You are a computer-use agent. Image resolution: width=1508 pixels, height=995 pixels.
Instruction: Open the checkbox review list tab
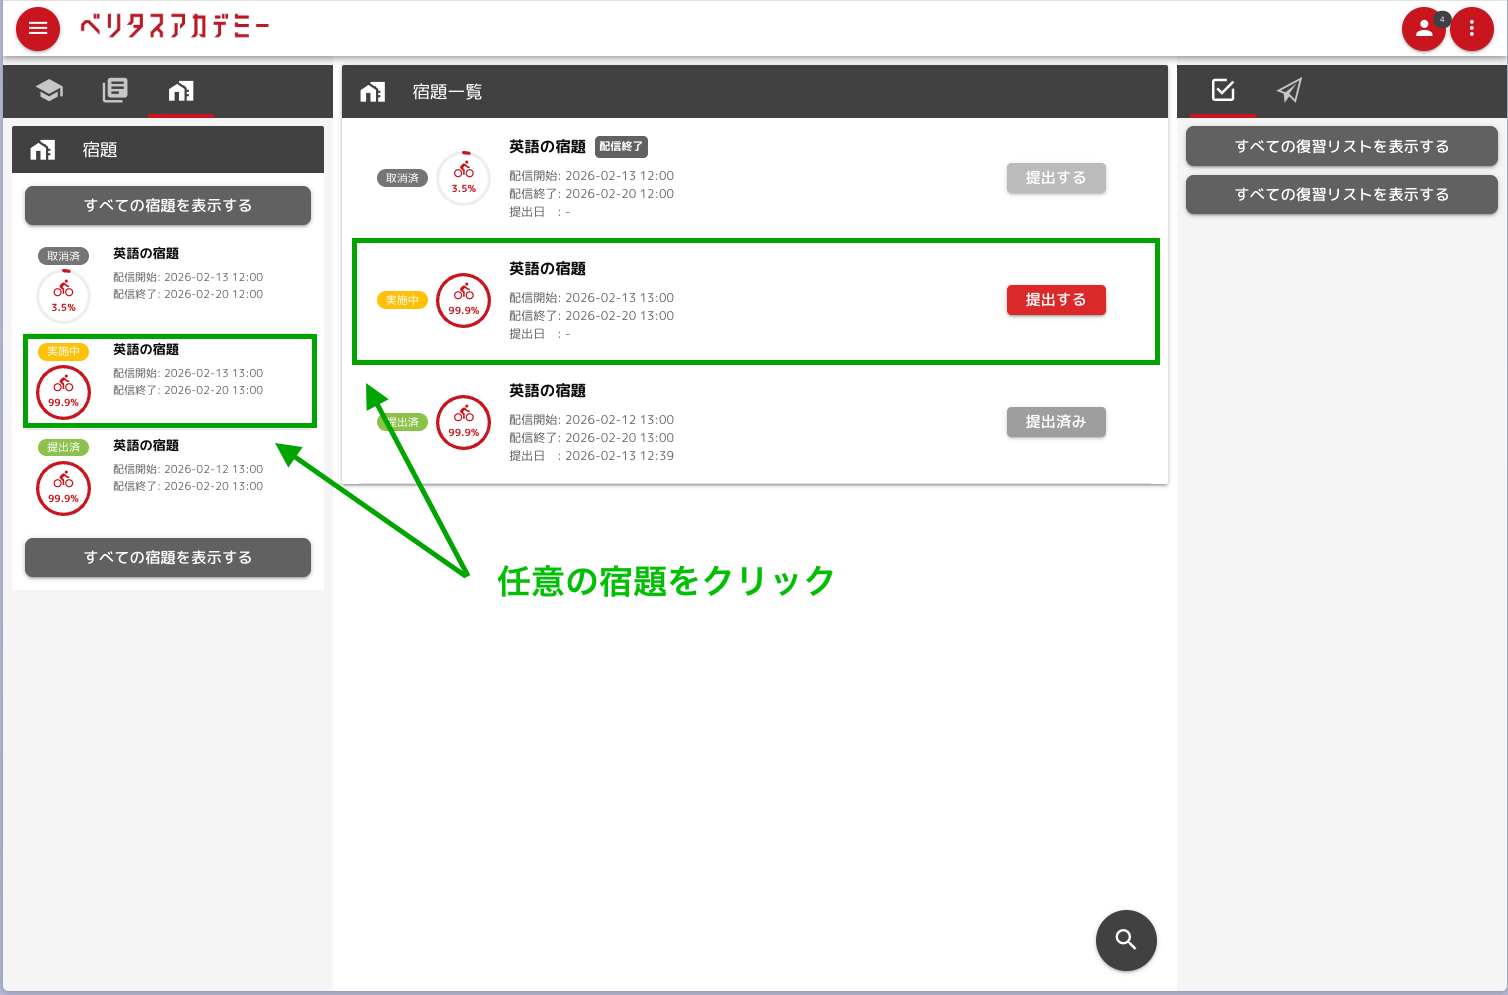(1222, 91)
